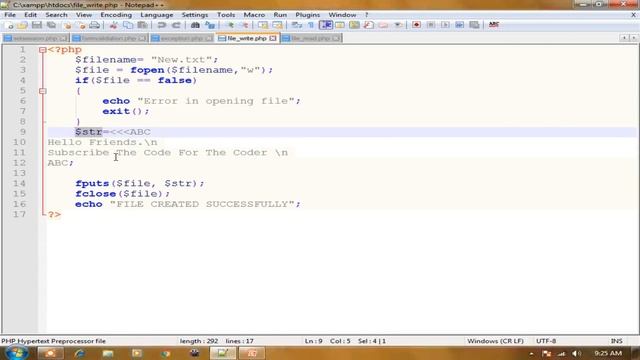The width and height of the screenshot is (640, 360).
Task: Click the fopen function call on line 3
Action: click(147, 70)
